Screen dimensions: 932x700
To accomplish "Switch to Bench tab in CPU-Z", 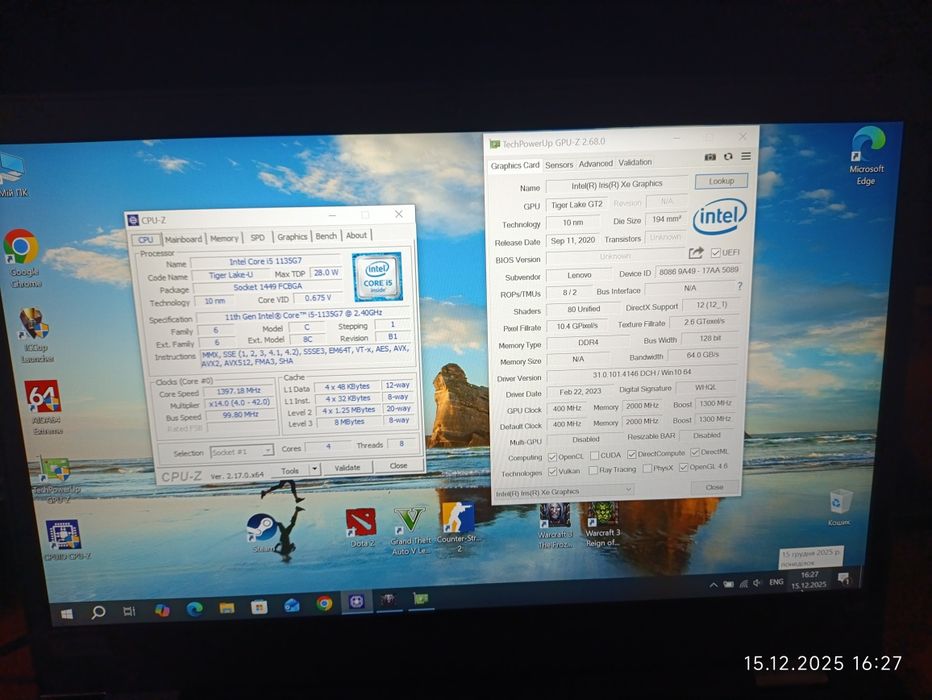I will tap(326, 236).
